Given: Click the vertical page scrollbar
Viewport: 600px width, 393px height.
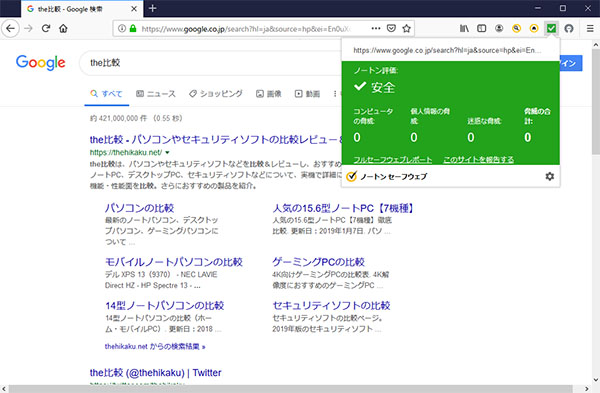Looking at the screenshot, I should click(596, 103).
